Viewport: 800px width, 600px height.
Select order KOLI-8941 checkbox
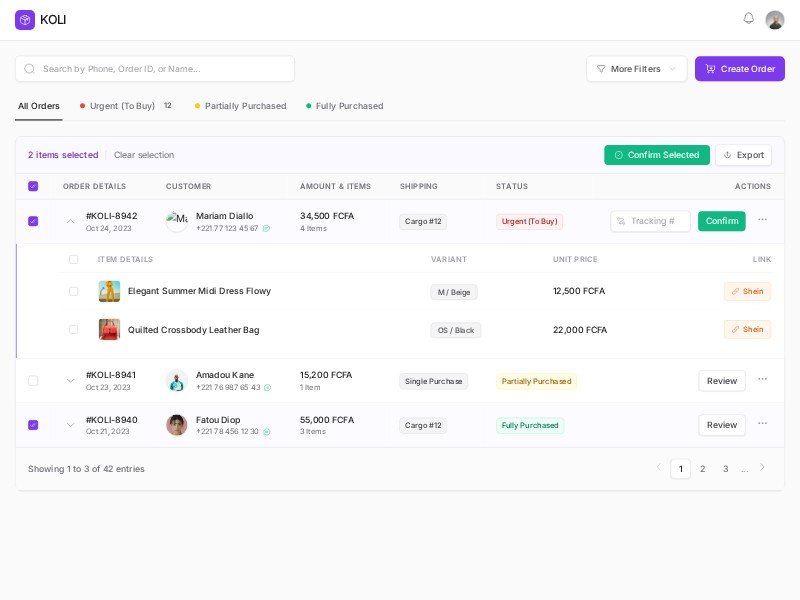[x=33, y=381]
